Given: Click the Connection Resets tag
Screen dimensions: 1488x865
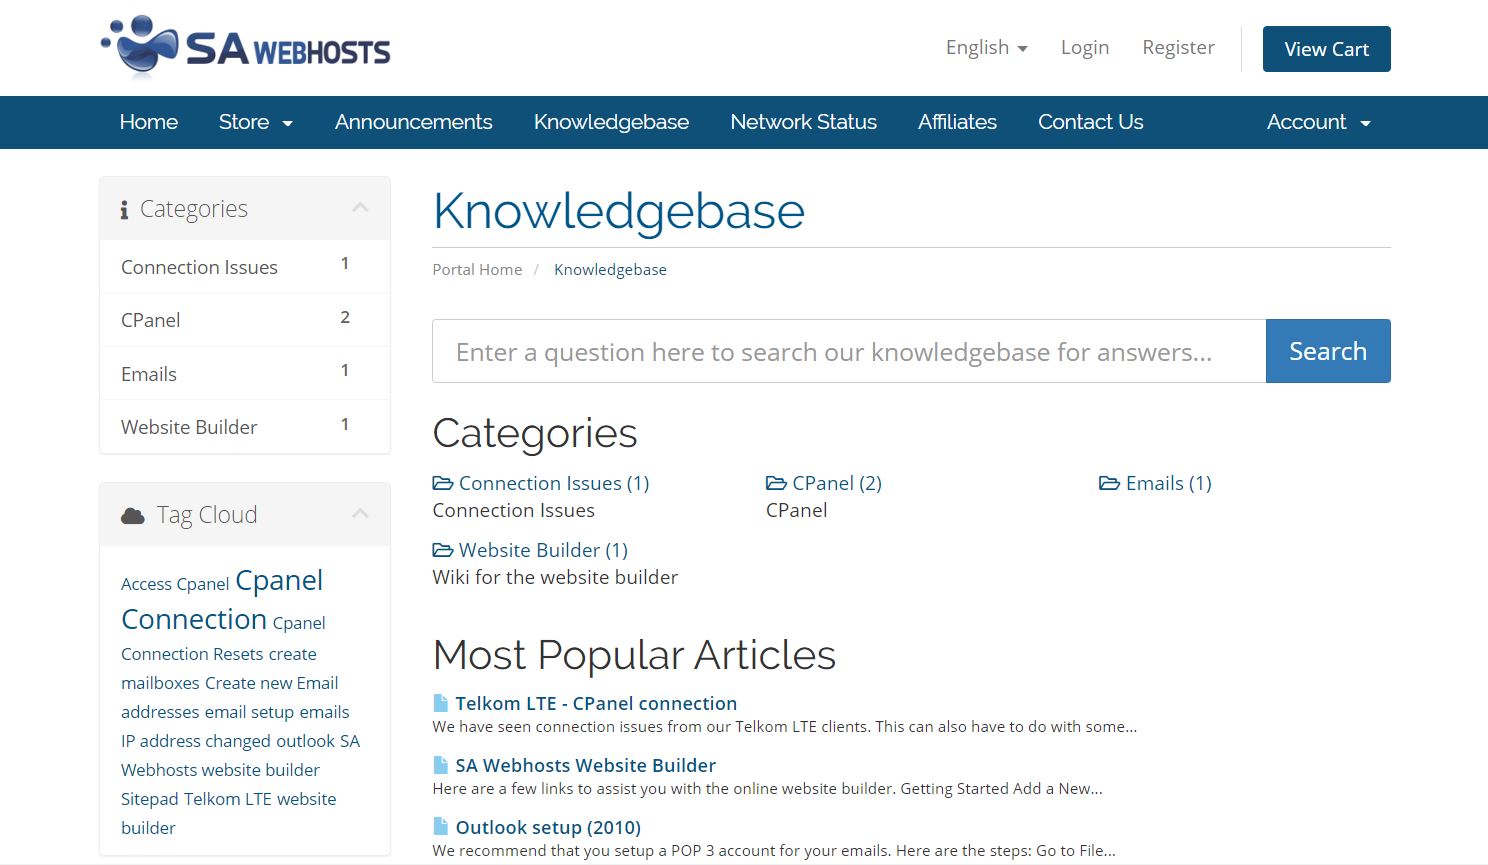Looking at the screenshot, I should pyautogui.click(x=192, y=654).
